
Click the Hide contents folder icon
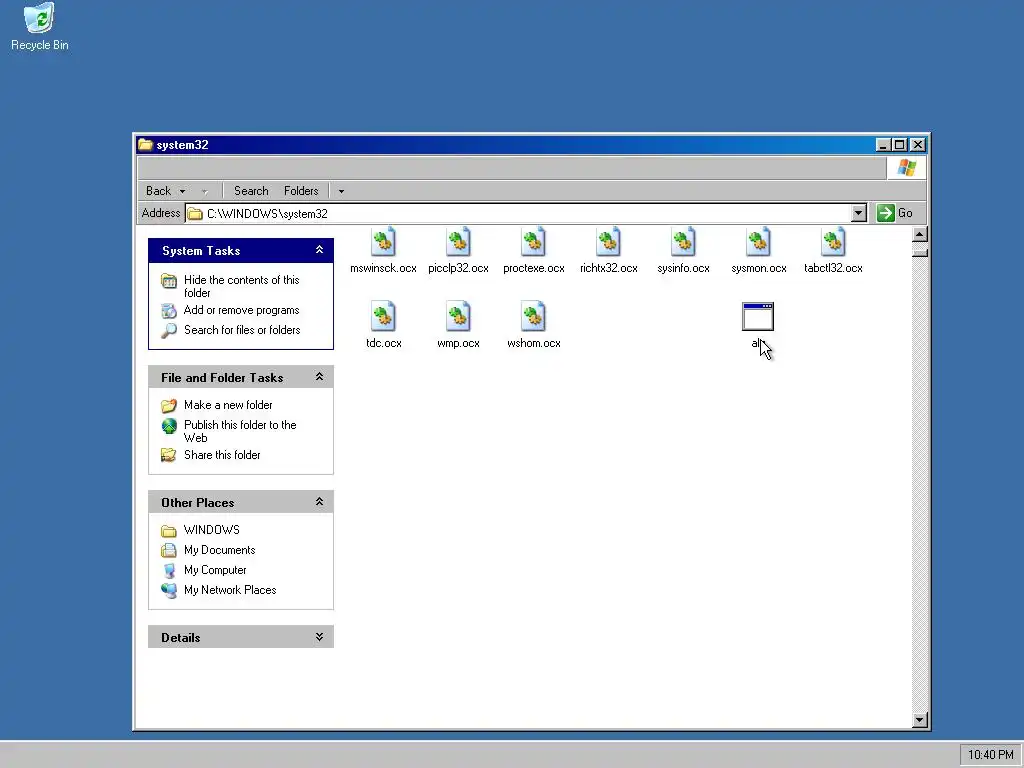pyautogui.click(x=169, y=281)
